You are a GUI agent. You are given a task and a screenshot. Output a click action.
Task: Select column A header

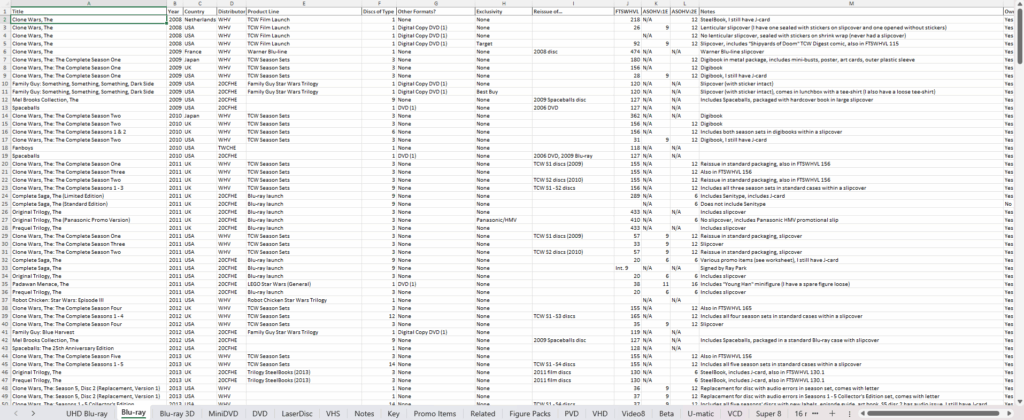click(x=88, y=4)
